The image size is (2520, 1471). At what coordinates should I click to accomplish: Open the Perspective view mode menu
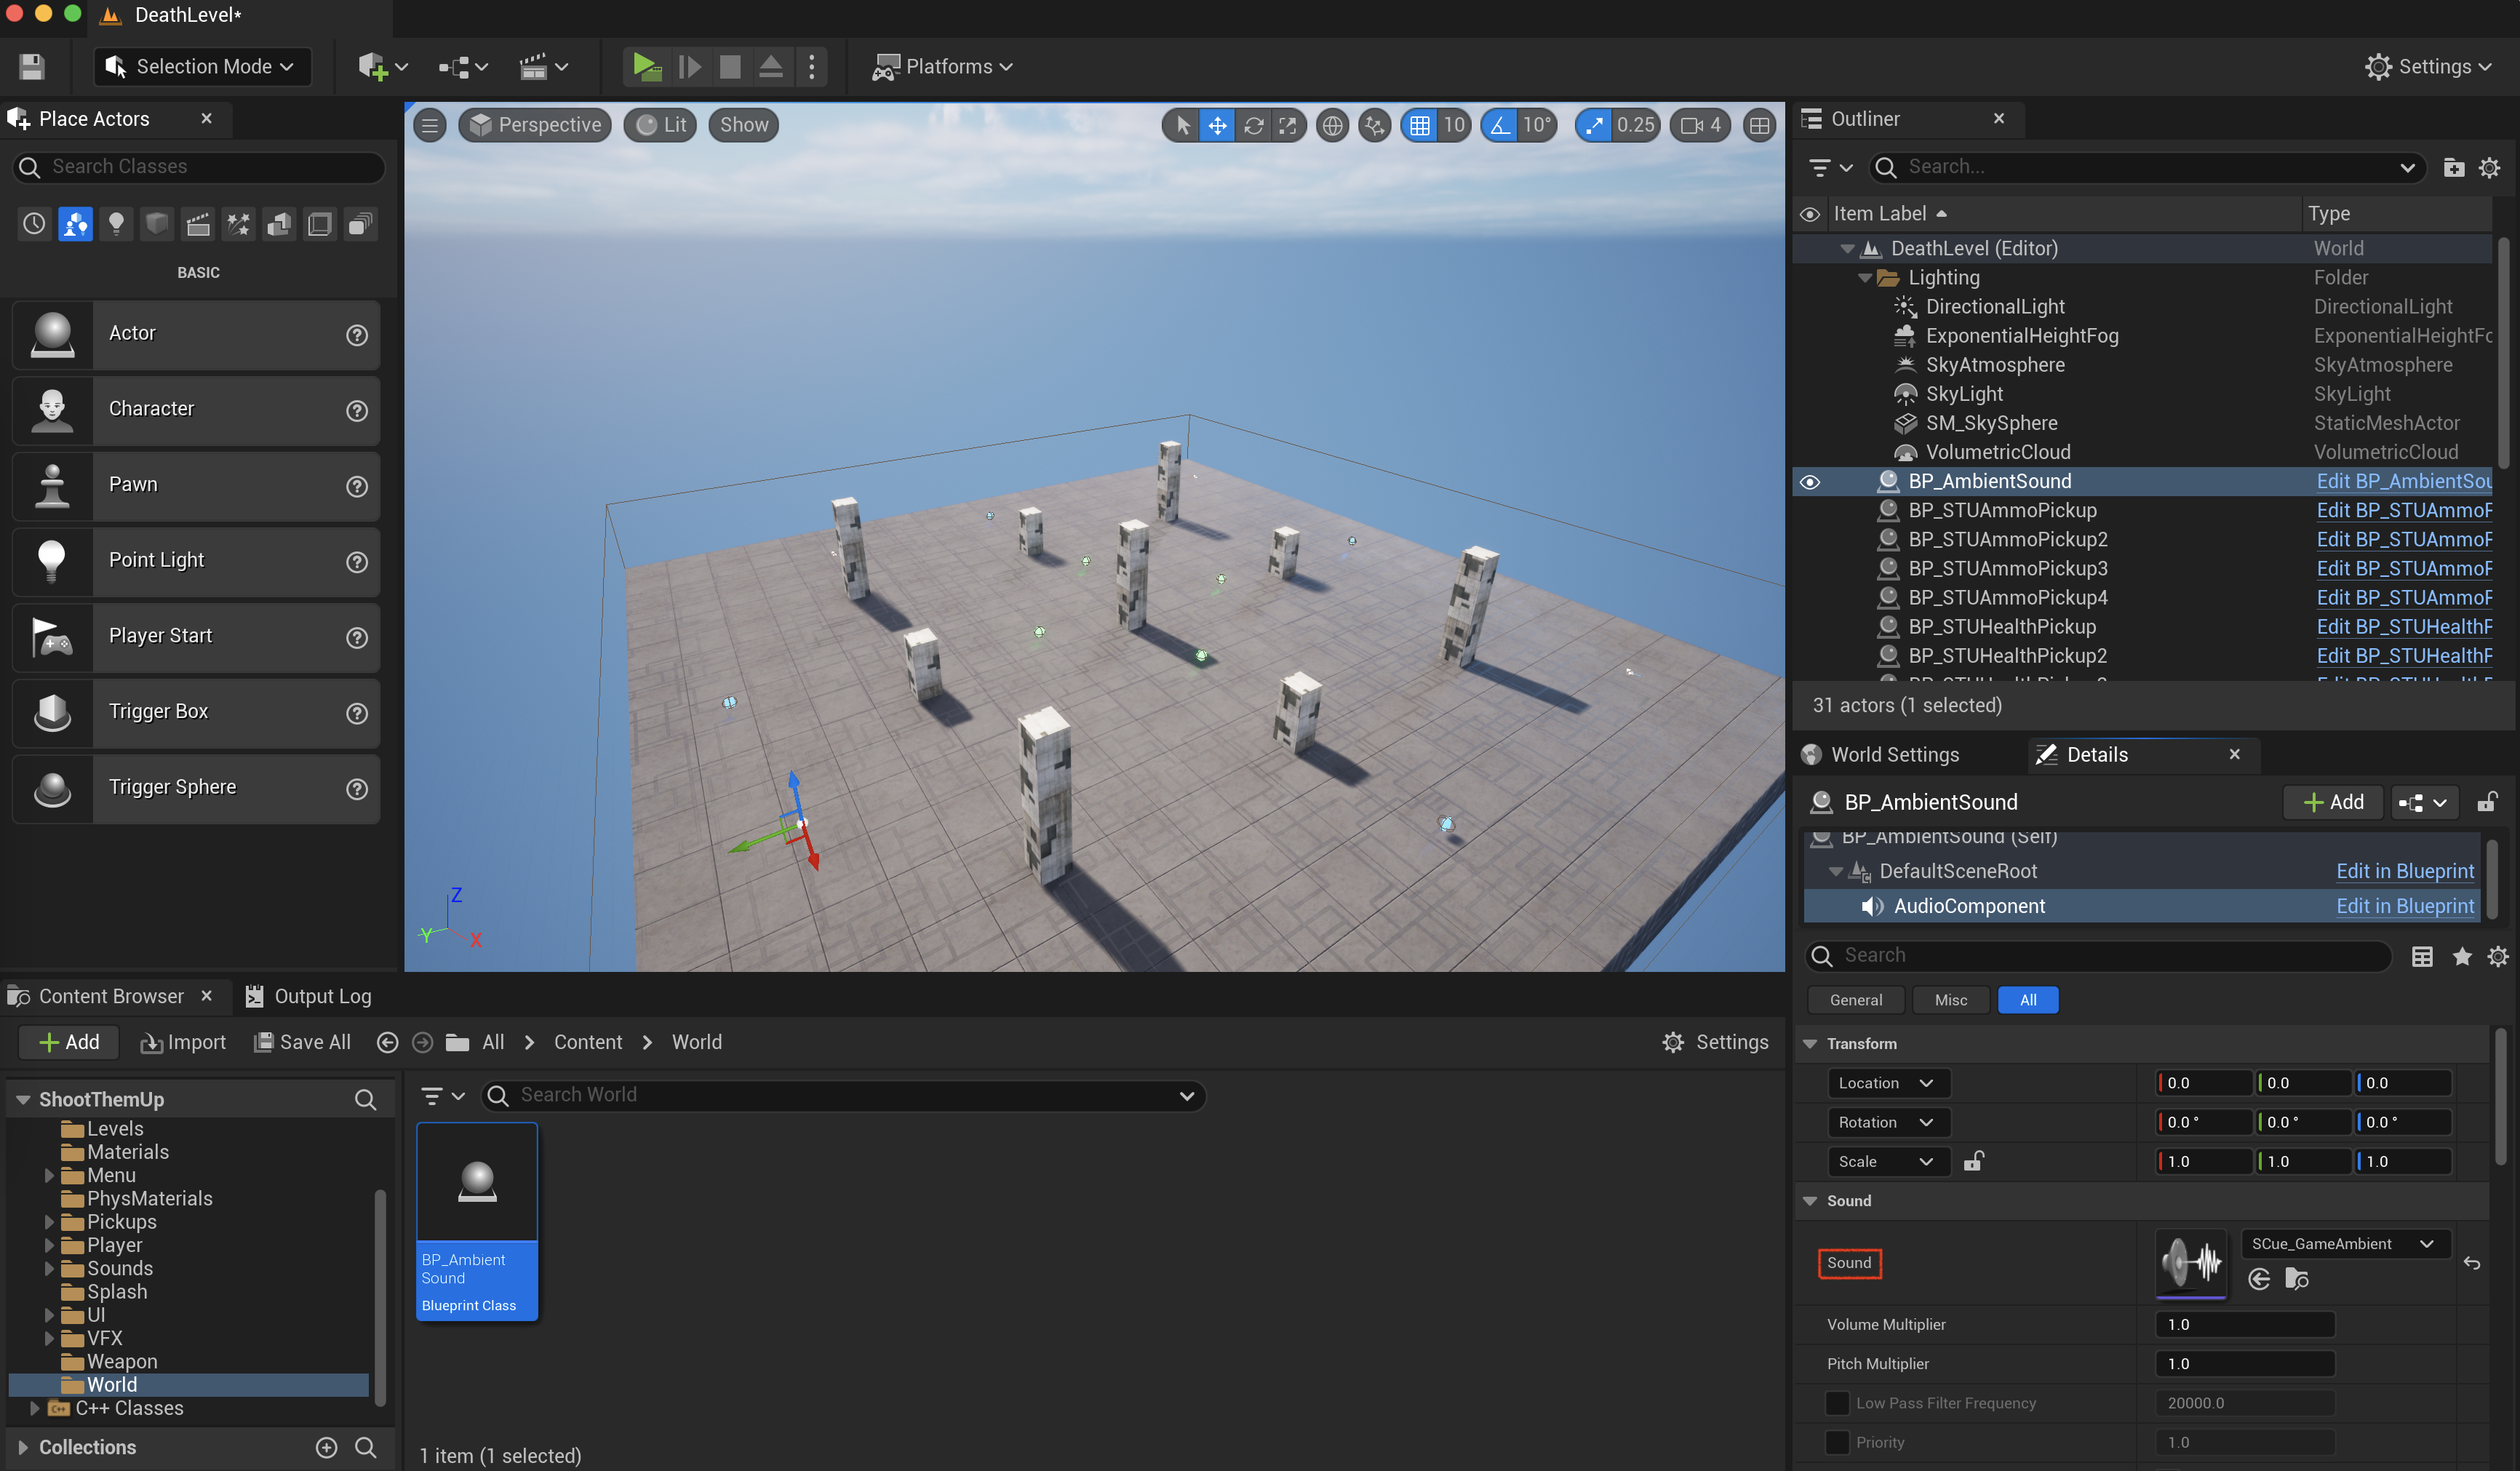pos(535,125)
